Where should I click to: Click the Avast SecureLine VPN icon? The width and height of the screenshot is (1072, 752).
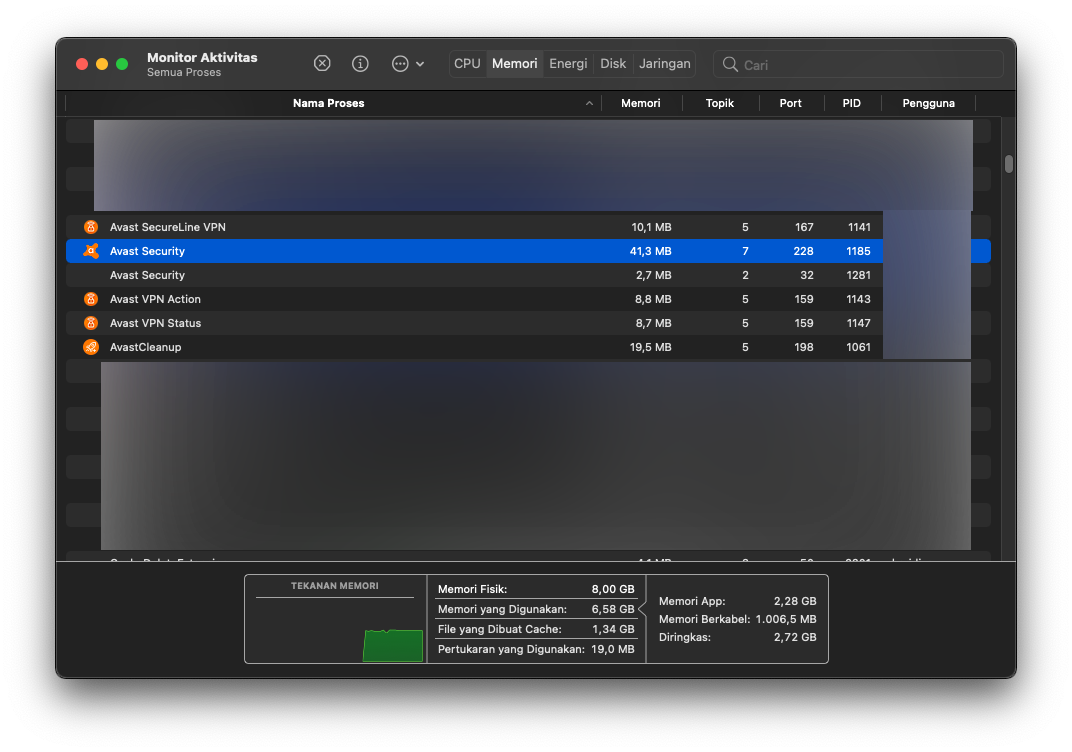[x=91, y=227]
